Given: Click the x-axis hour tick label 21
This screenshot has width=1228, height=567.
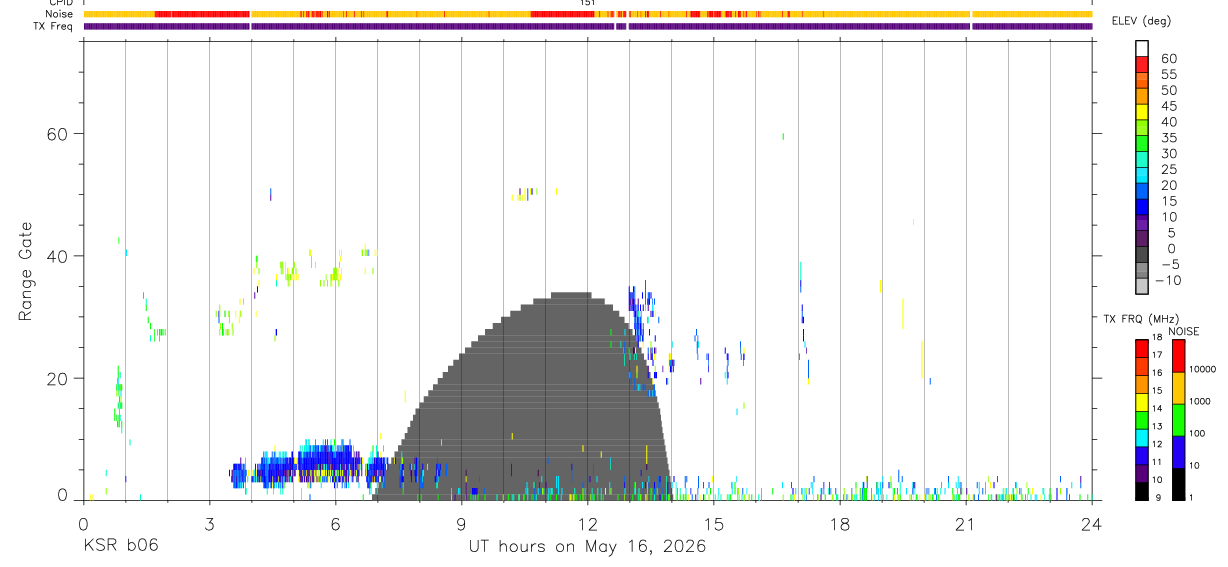Looking at the screenshot, I should (x=966, y=523).
